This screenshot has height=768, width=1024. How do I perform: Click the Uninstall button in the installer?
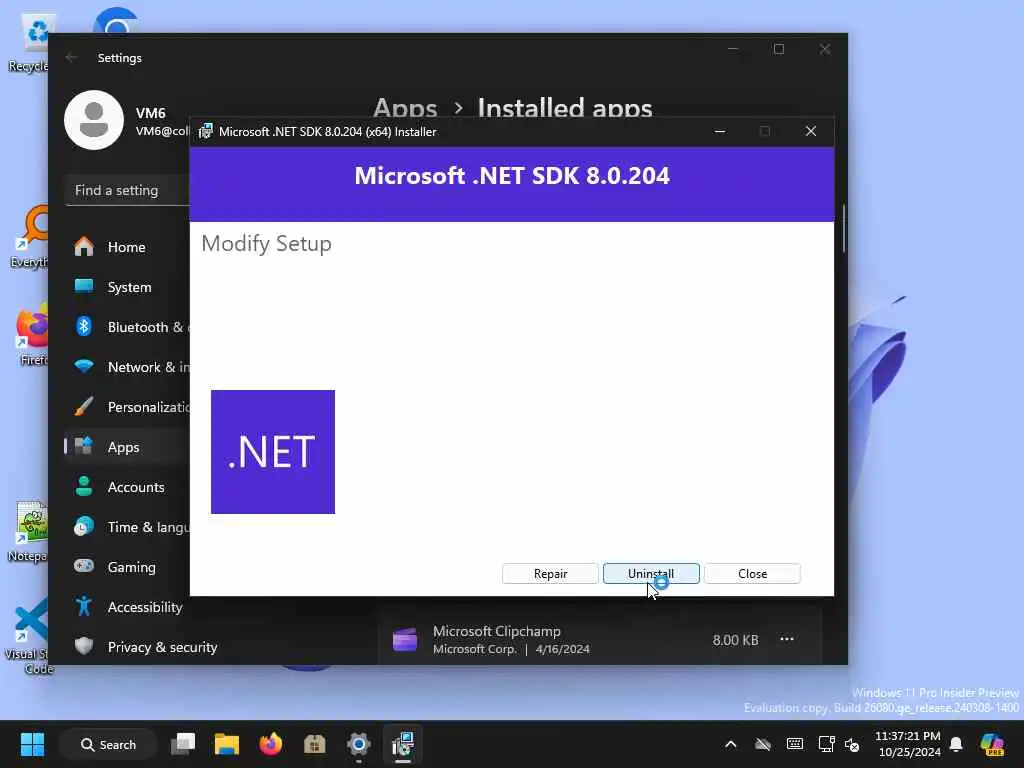click(x=651, y=573)
